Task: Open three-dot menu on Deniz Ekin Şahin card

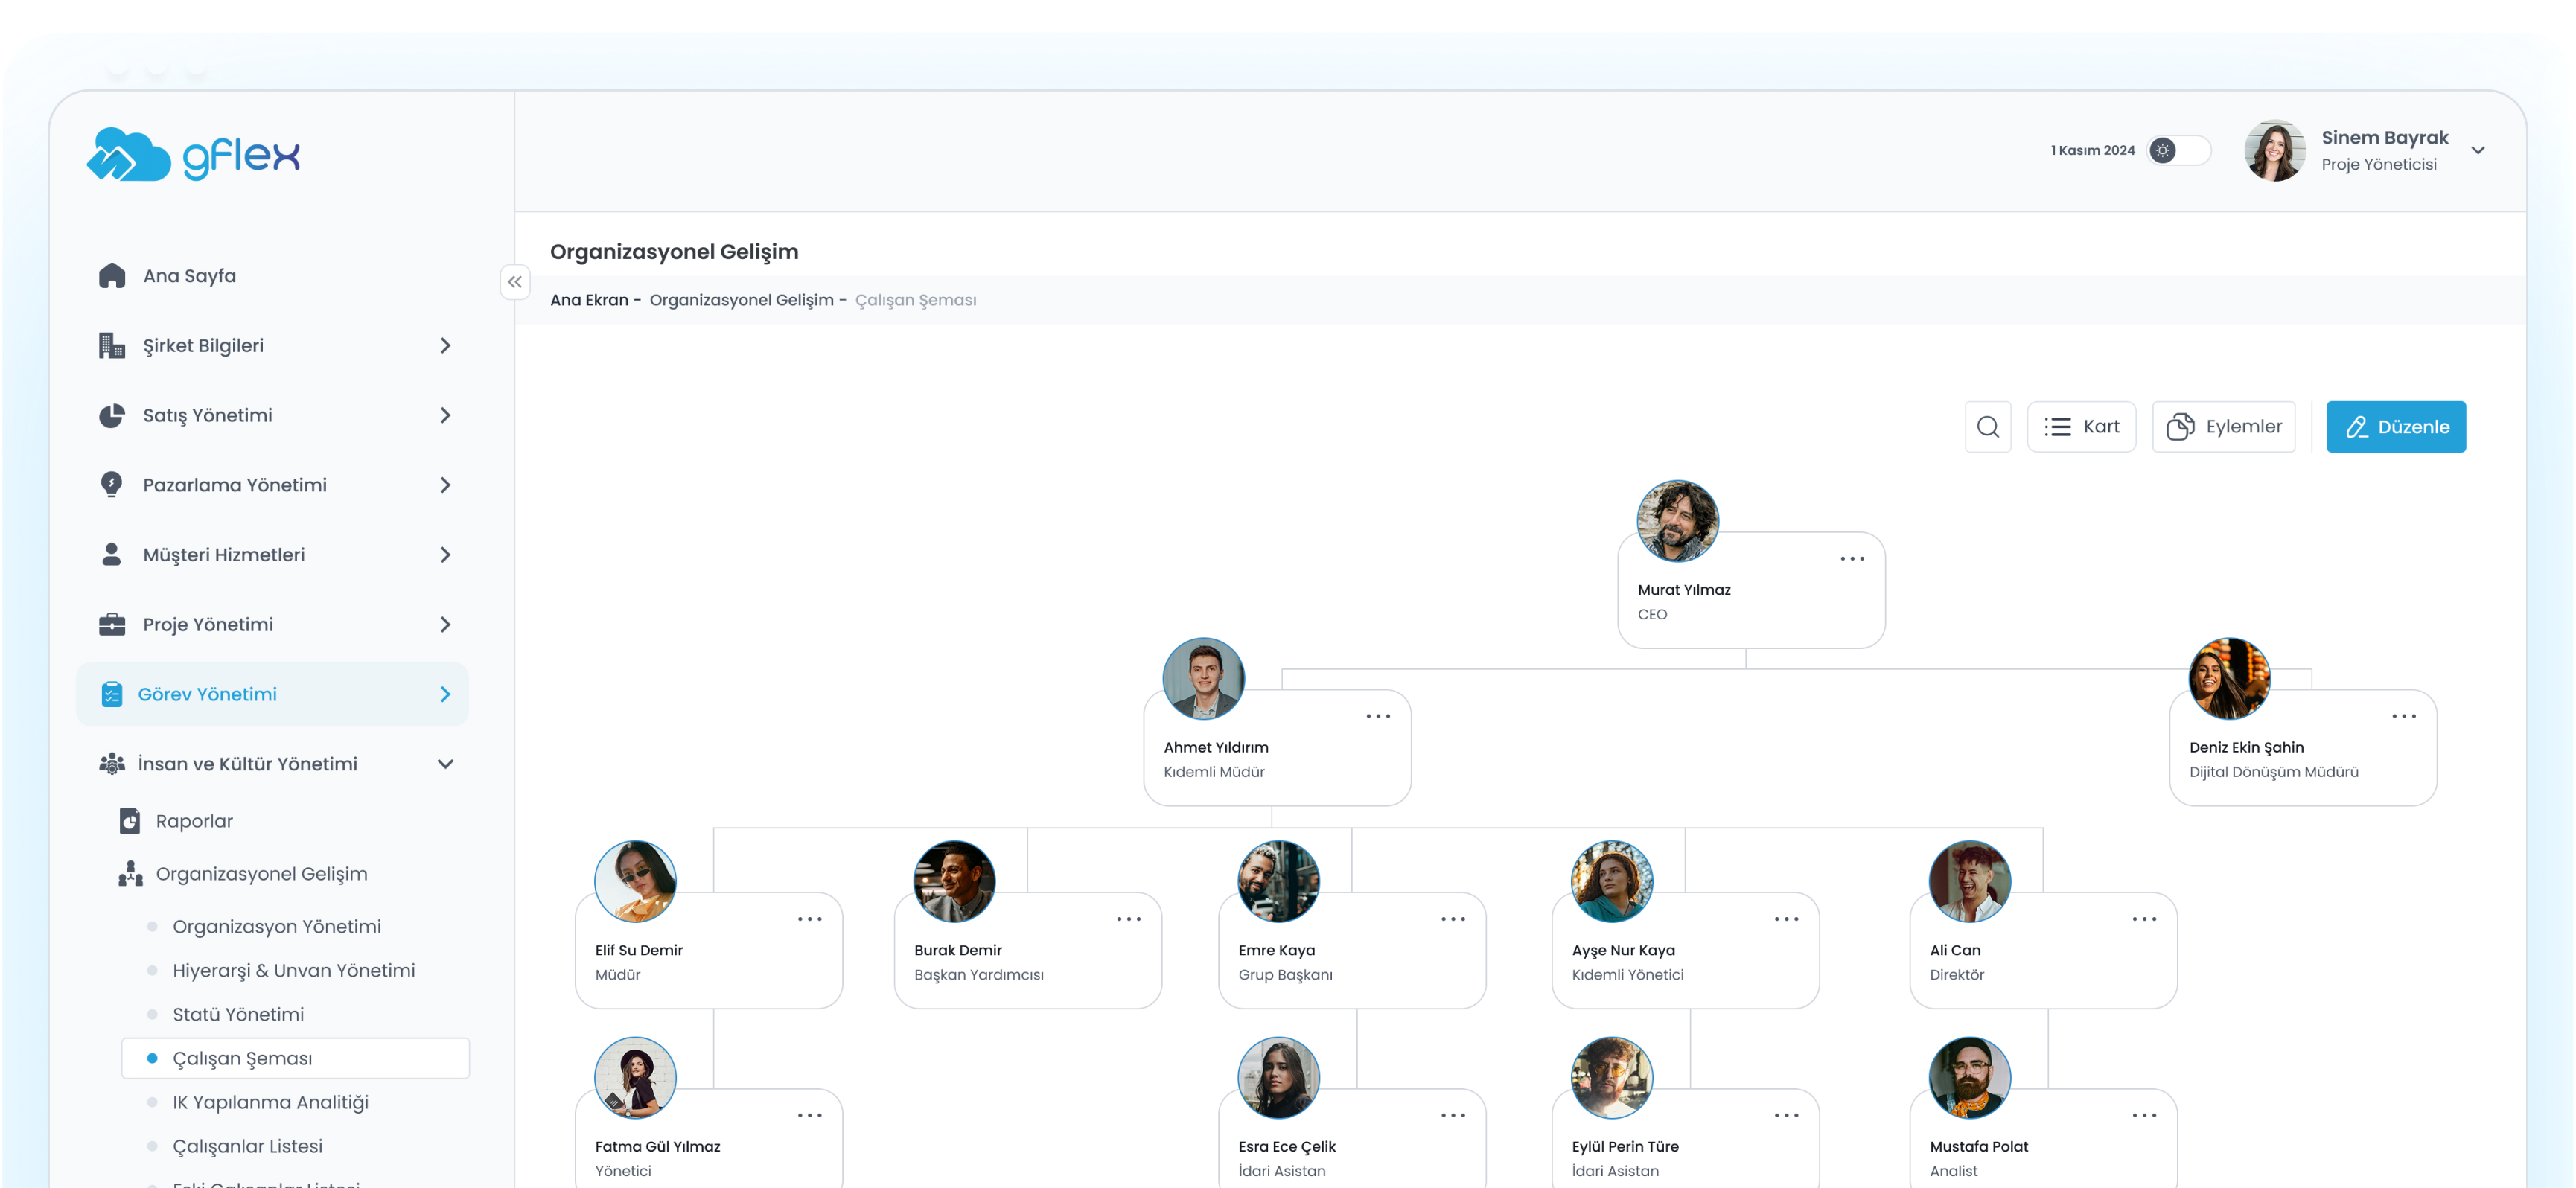Action: [2403, 716]
